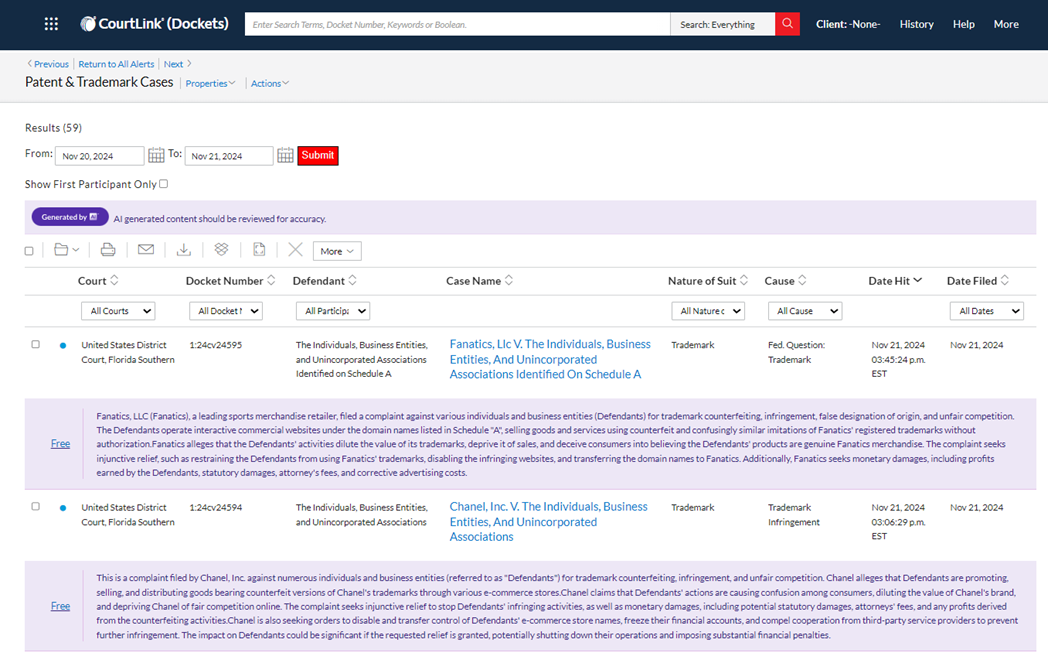This screenshot has width=1048, height=663.
Task: Click the download icon
Action: click(184, 250)
